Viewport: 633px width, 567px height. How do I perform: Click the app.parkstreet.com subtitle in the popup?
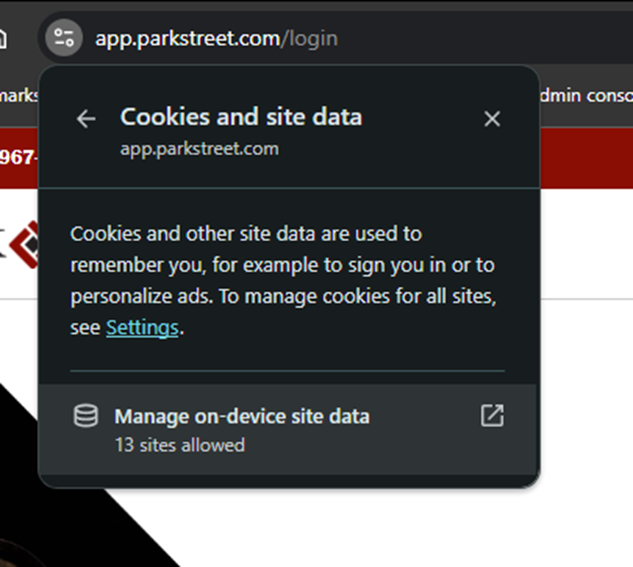point(199,149)
